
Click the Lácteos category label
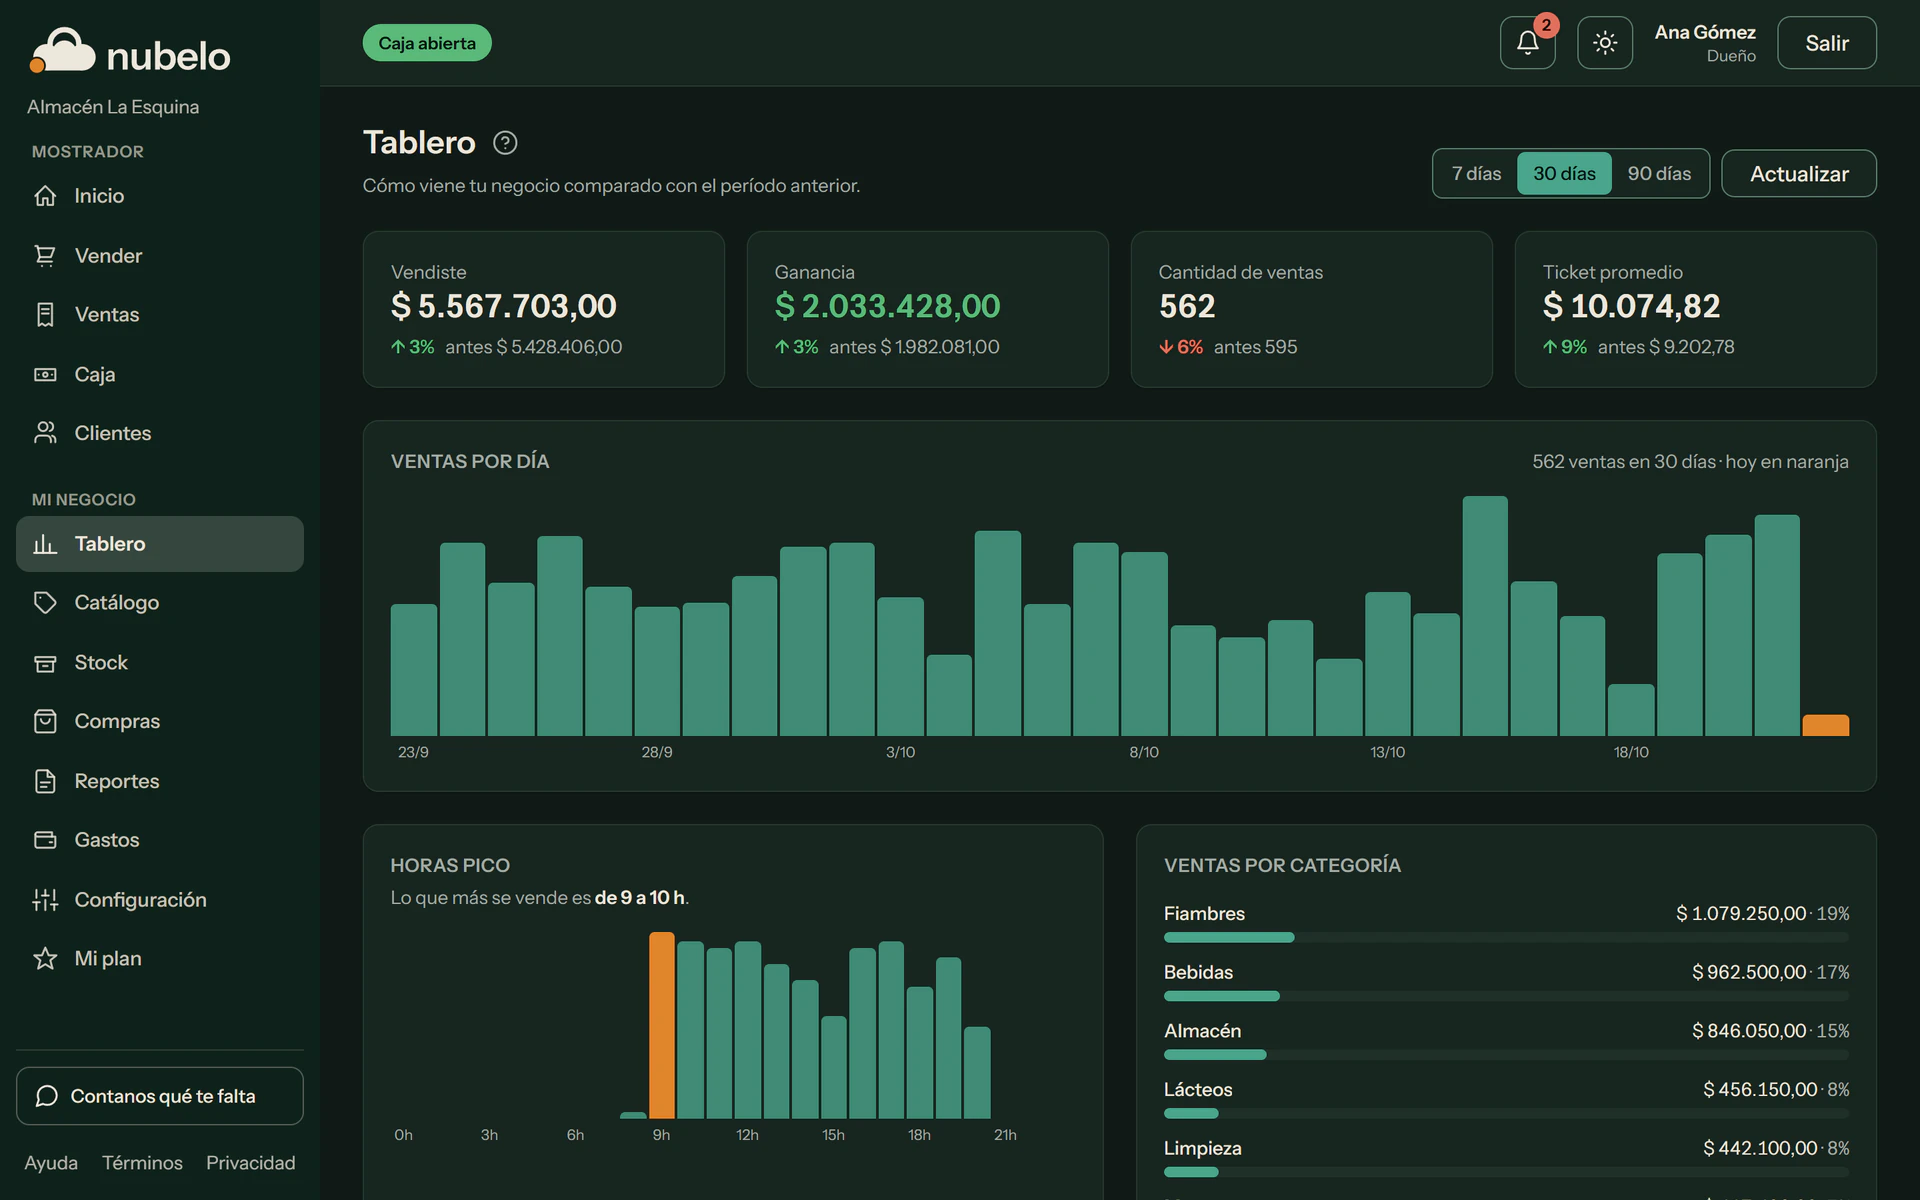point(1198,1090)
